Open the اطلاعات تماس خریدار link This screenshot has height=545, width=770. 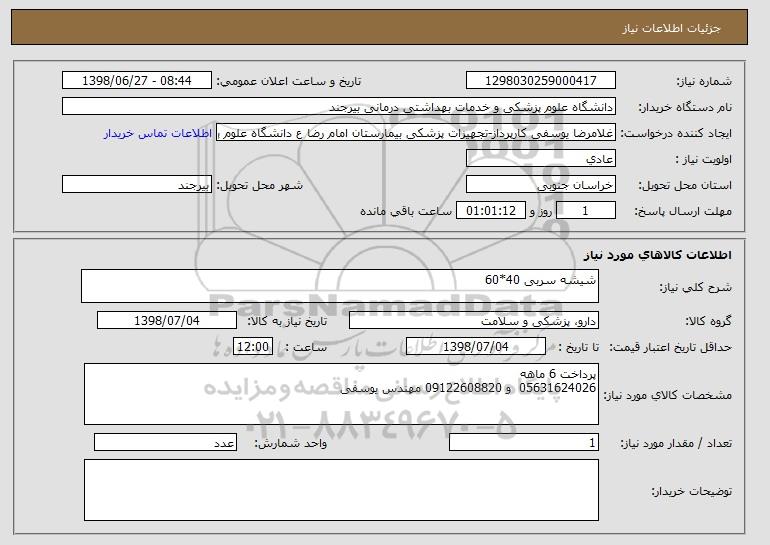[158, 134]
